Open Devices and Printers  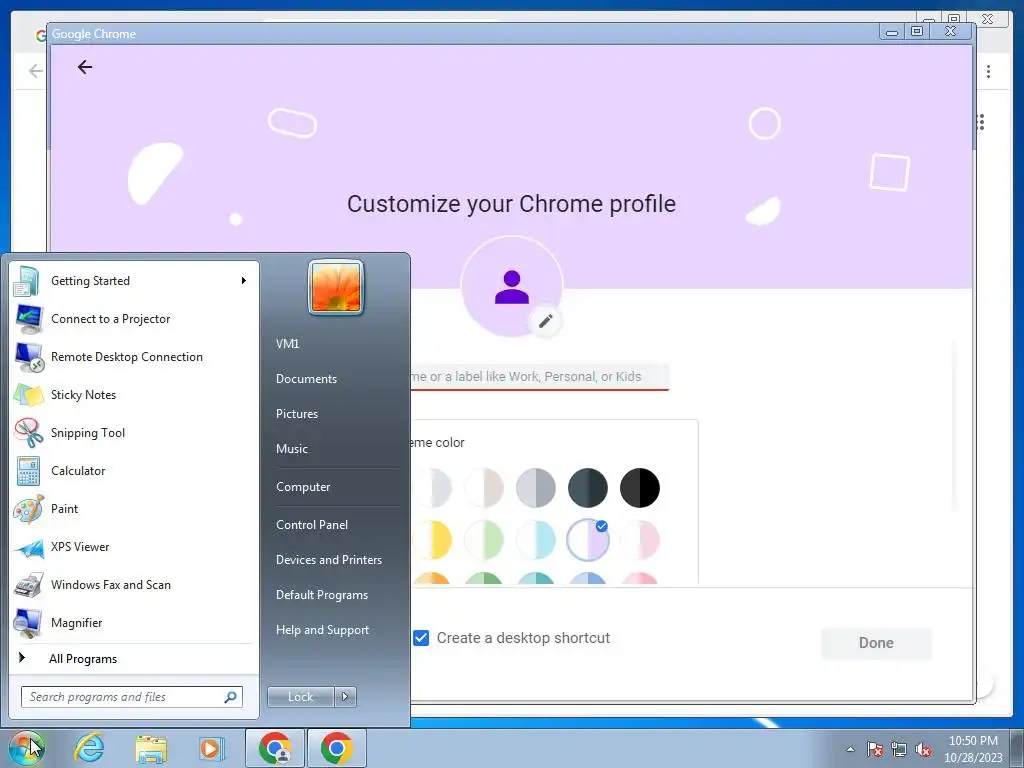pos(328,560)
